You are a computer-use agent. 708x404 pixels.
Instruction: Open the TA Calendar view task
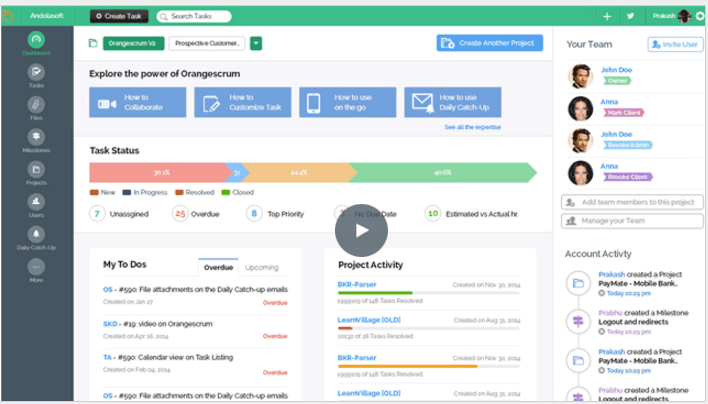coord(168,358)
